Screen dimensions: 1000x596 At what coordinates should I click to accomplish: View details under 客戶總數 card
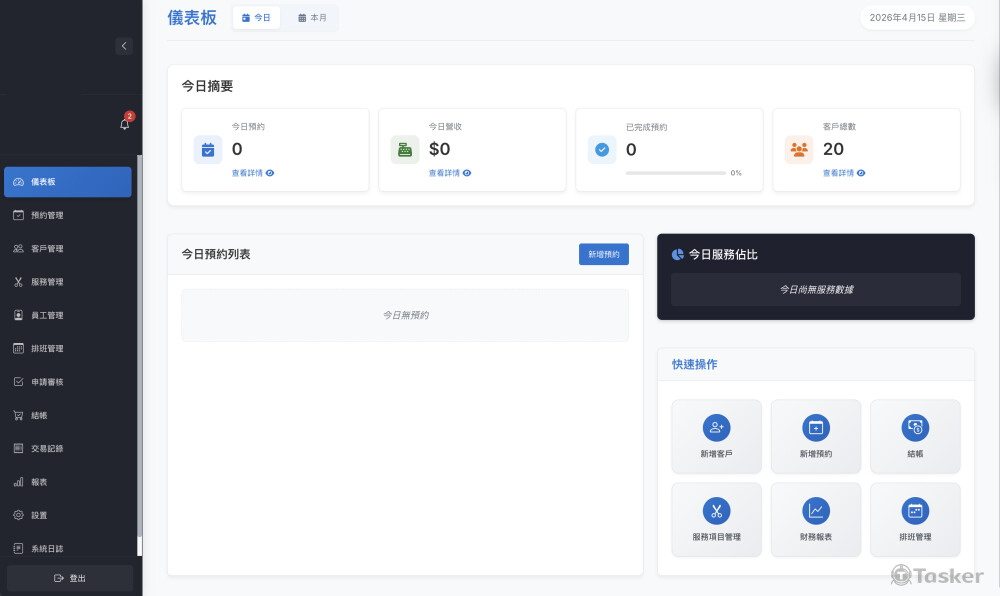coord(844,173)
